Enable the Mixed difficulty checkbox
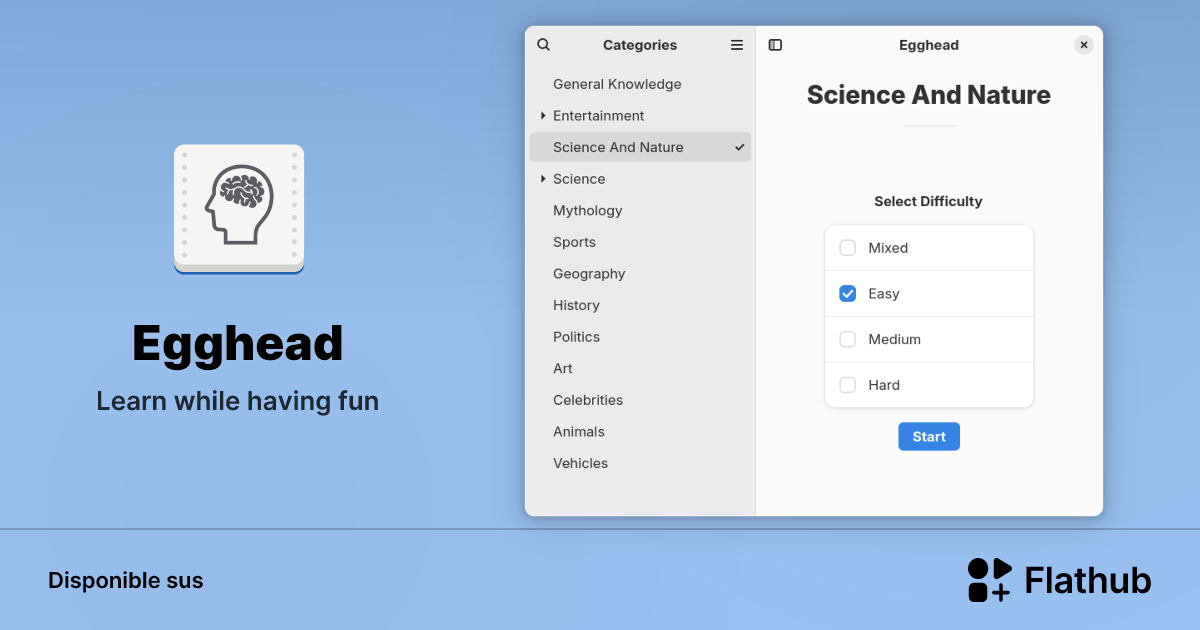The image size is (1200, 630). point(847,247)
